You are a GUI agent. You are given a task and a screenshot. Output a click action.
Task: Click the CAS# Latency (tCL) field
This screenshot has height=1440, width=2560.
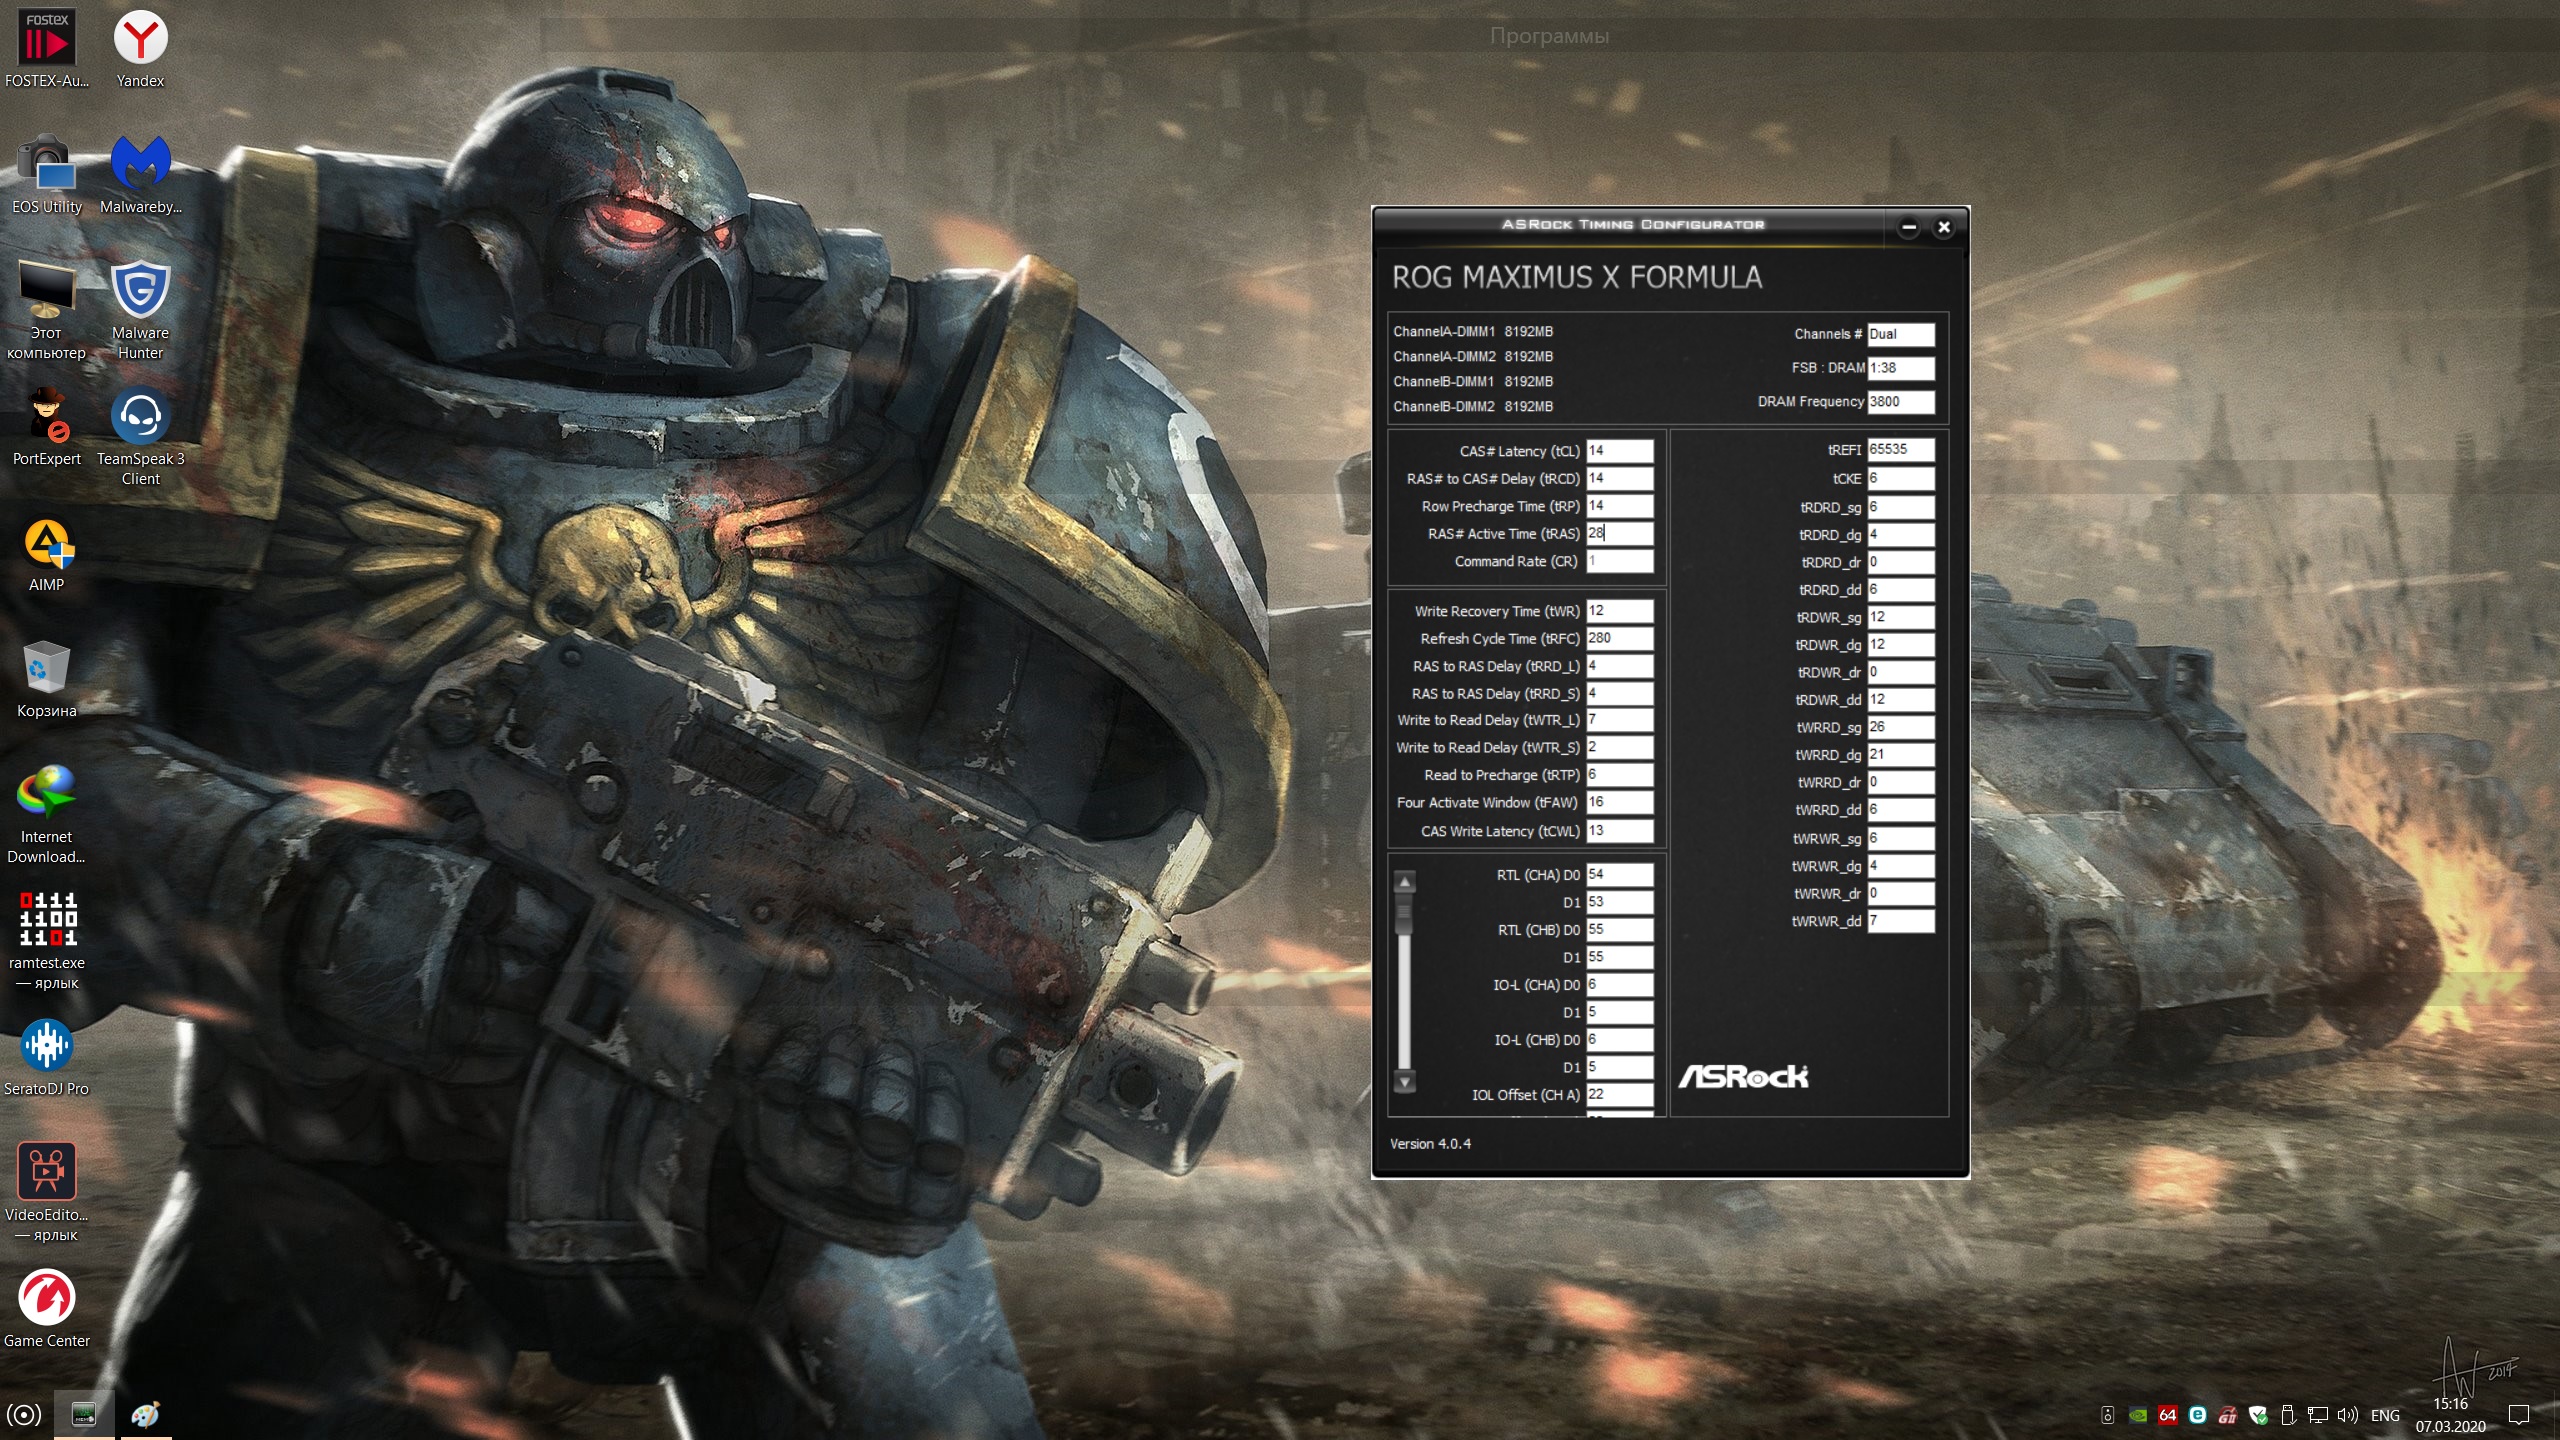(x=1619, y=451)
